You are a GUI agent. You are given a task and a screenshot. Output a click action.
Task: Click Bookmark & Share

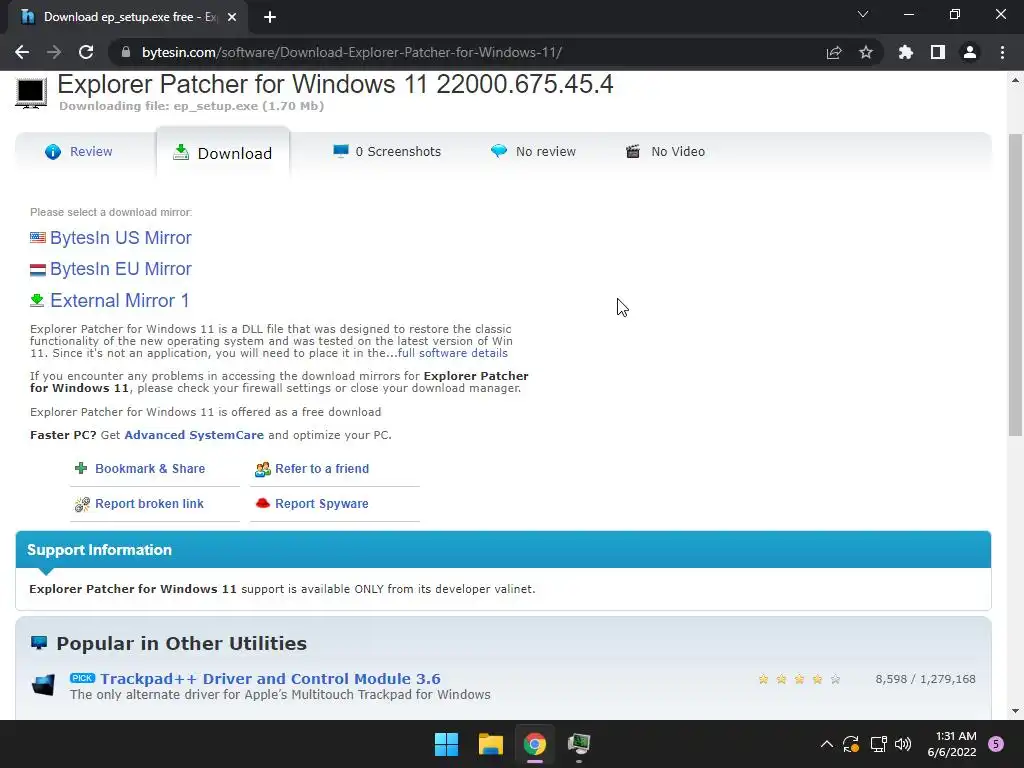click(150, 468)
